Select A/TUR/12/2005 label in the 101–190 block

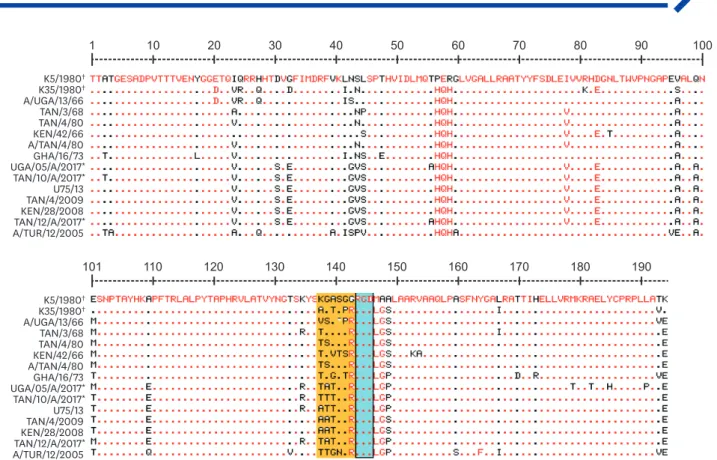(48, 454)
